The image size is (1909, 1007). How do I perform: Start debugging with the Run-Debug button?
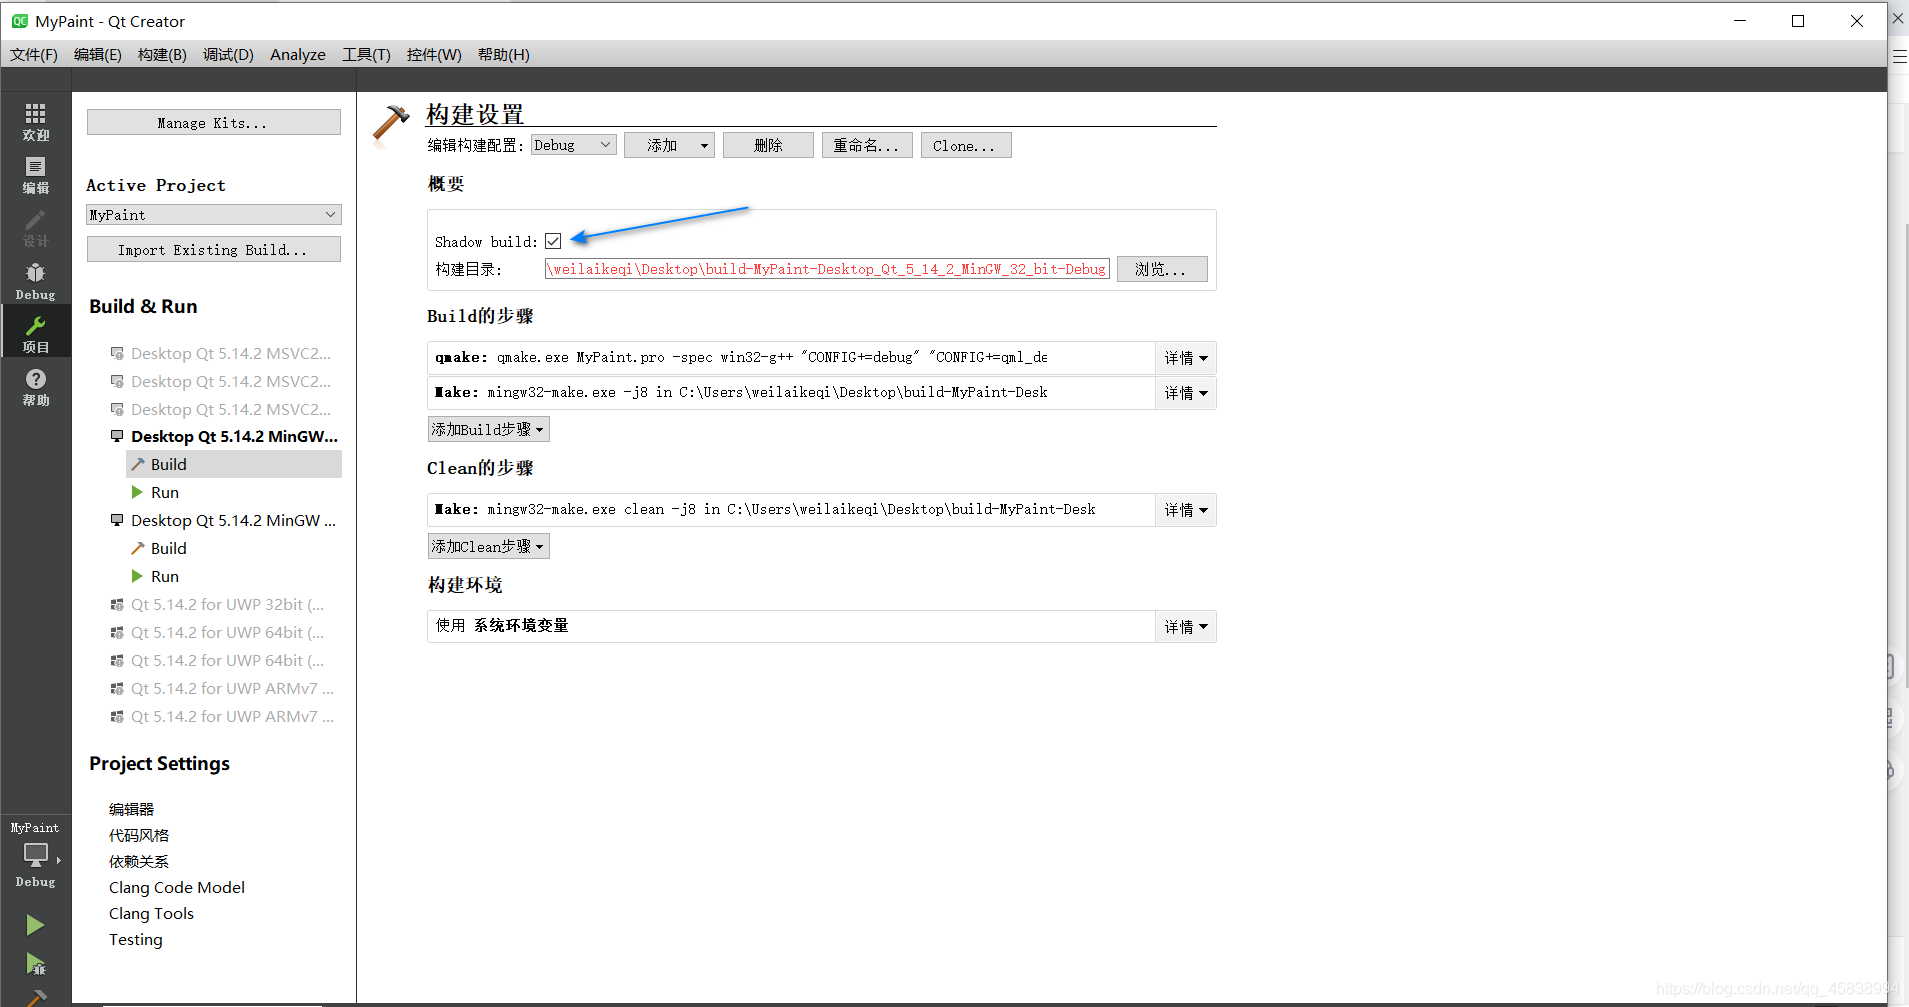click(35, 964)
